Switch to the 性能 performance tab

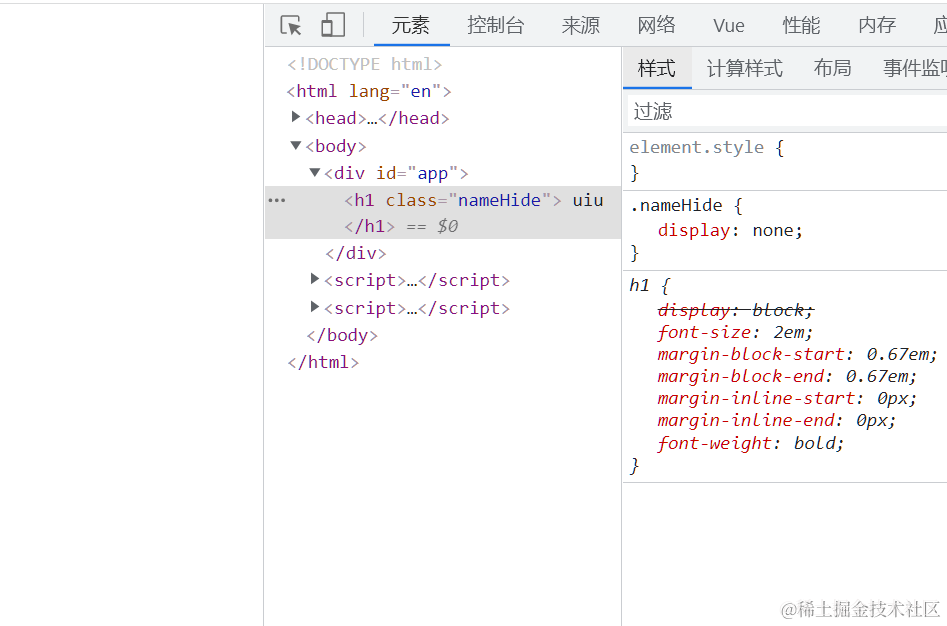click(x=801, y=25)
